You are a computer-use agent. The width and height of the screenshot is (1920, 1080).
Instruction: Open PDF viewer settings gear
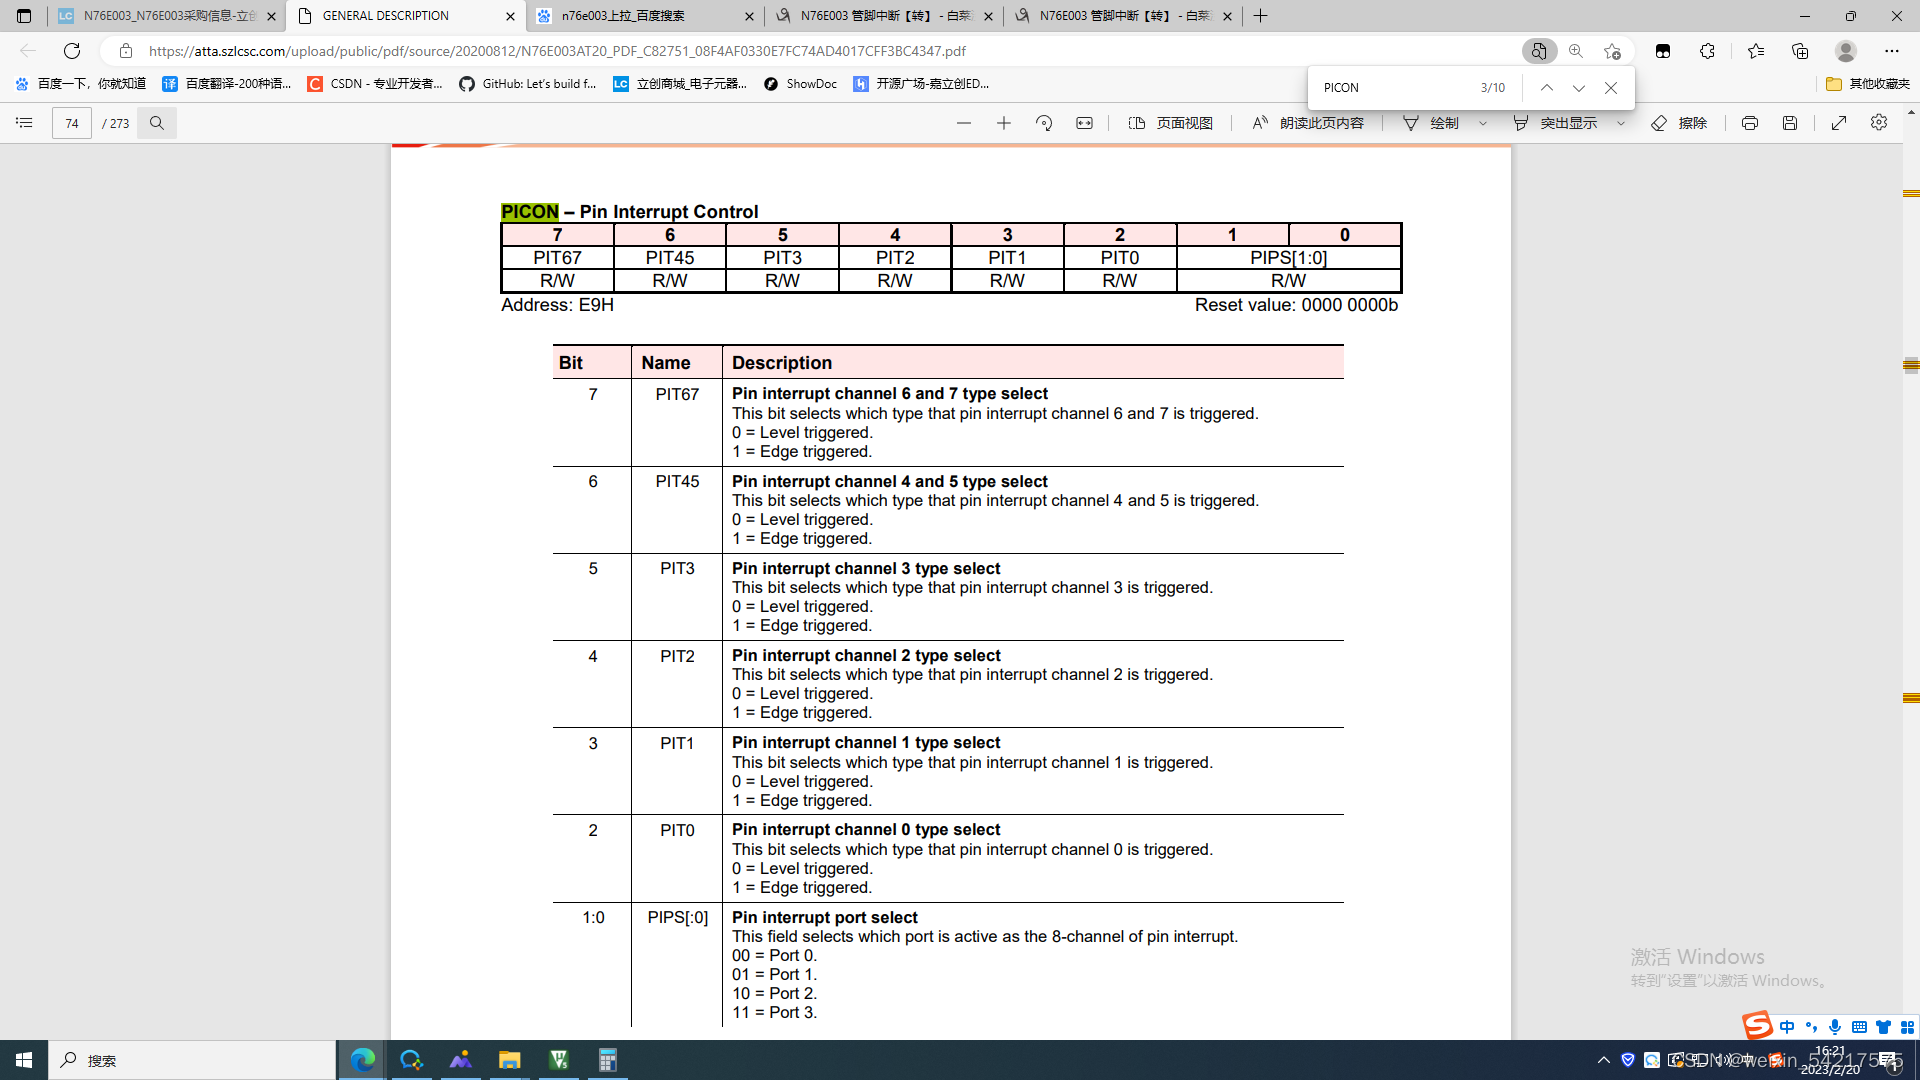tap(1878, 122)
